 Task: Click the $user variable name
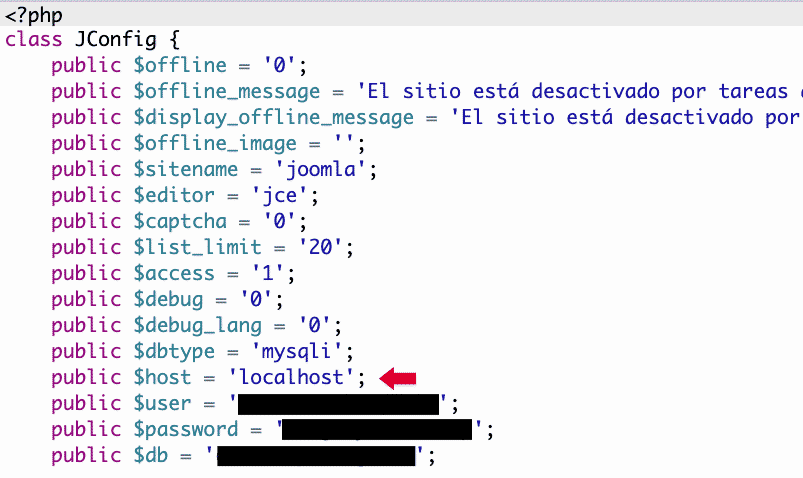(162, 404)
